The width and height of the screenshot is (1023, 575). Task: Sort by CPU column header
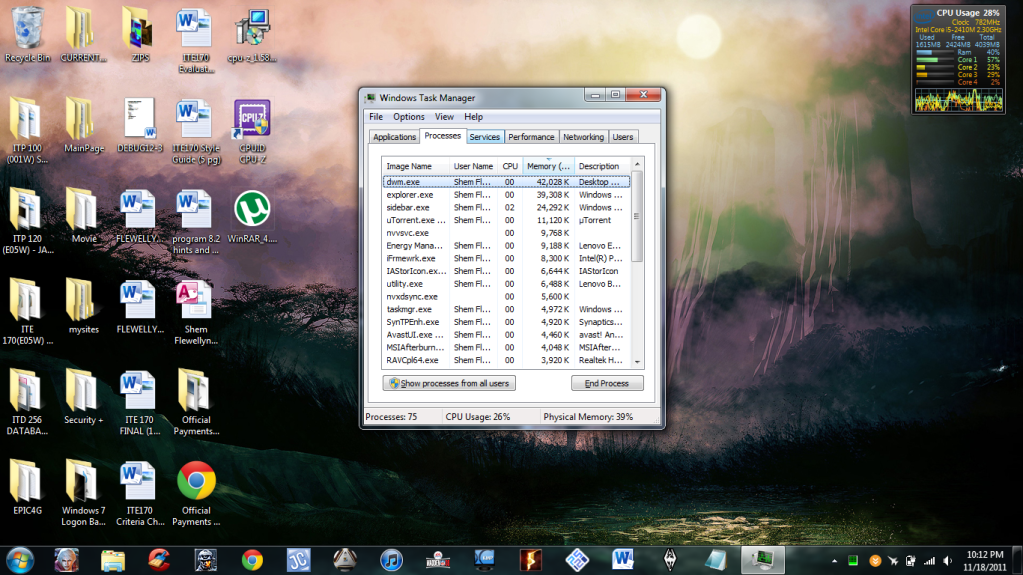tap(510, 166)
